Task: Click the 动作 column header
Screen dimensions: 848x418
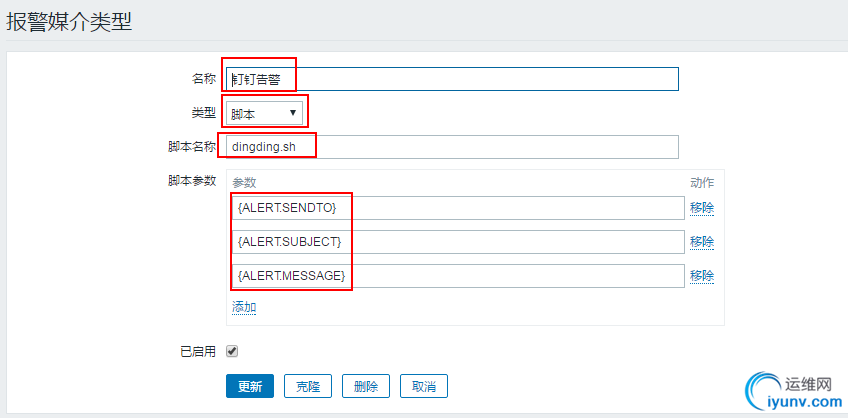Action: pos(702,183)
